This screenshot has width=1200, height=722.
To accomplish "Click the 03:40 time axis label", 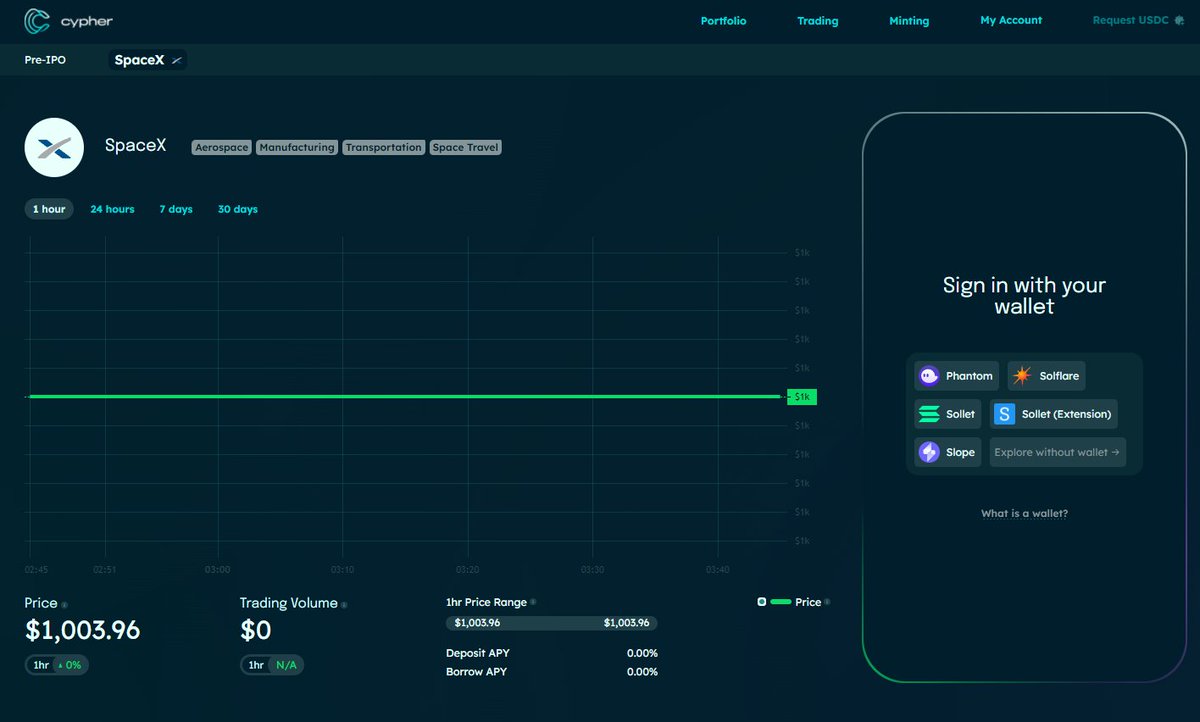I will coord(717,569).
